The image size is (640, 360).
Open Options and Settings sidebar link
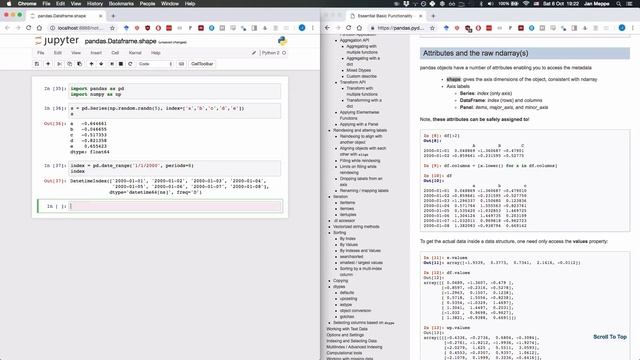[x=345, y=335]
